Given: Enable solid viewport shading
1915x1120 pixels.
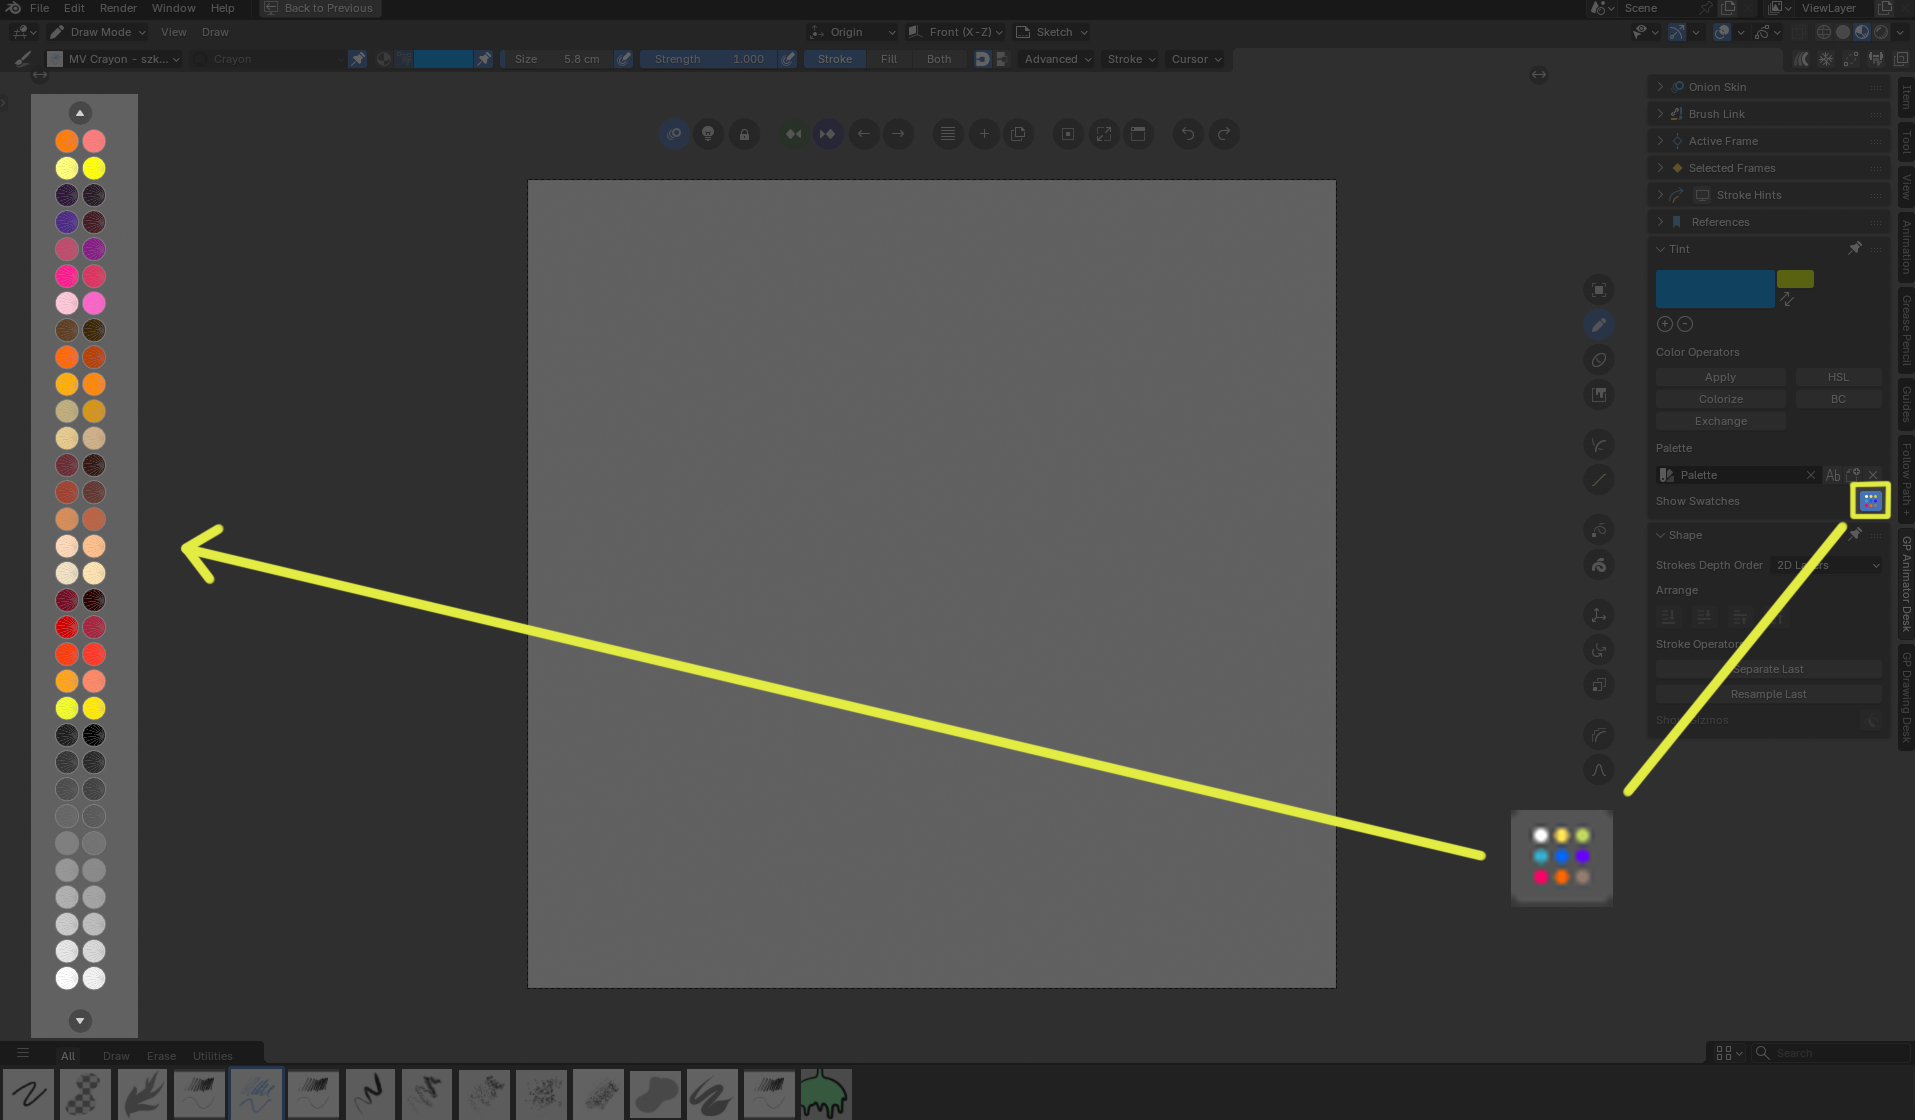Looking at the screenshot, I should click(1843, 32).
